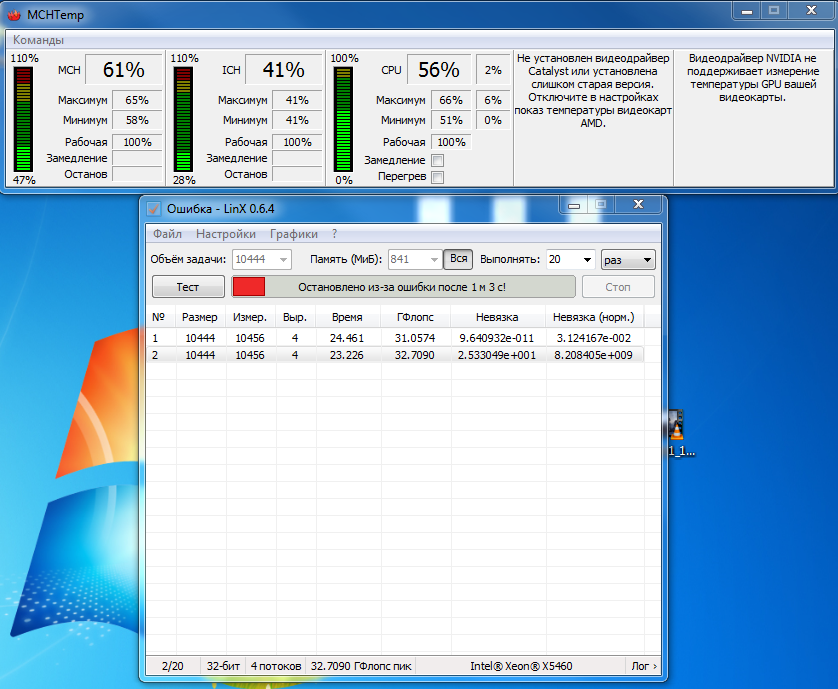This screenshot has height=689, width=838.
Task: Sort by ГФлопс column header
Action: (x=415, y=317)
